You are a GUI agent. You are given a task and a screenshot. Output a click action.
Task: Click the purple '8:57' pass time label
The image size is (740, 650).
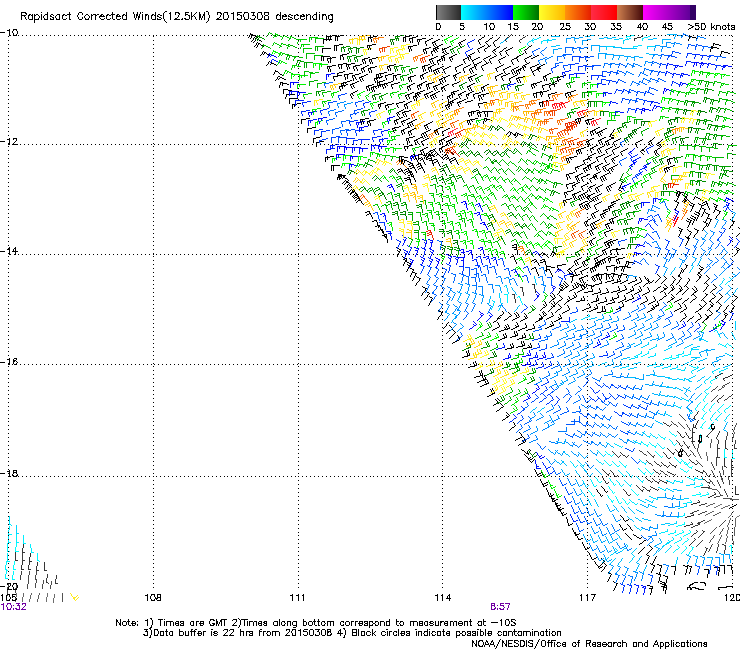coord(500,607)
